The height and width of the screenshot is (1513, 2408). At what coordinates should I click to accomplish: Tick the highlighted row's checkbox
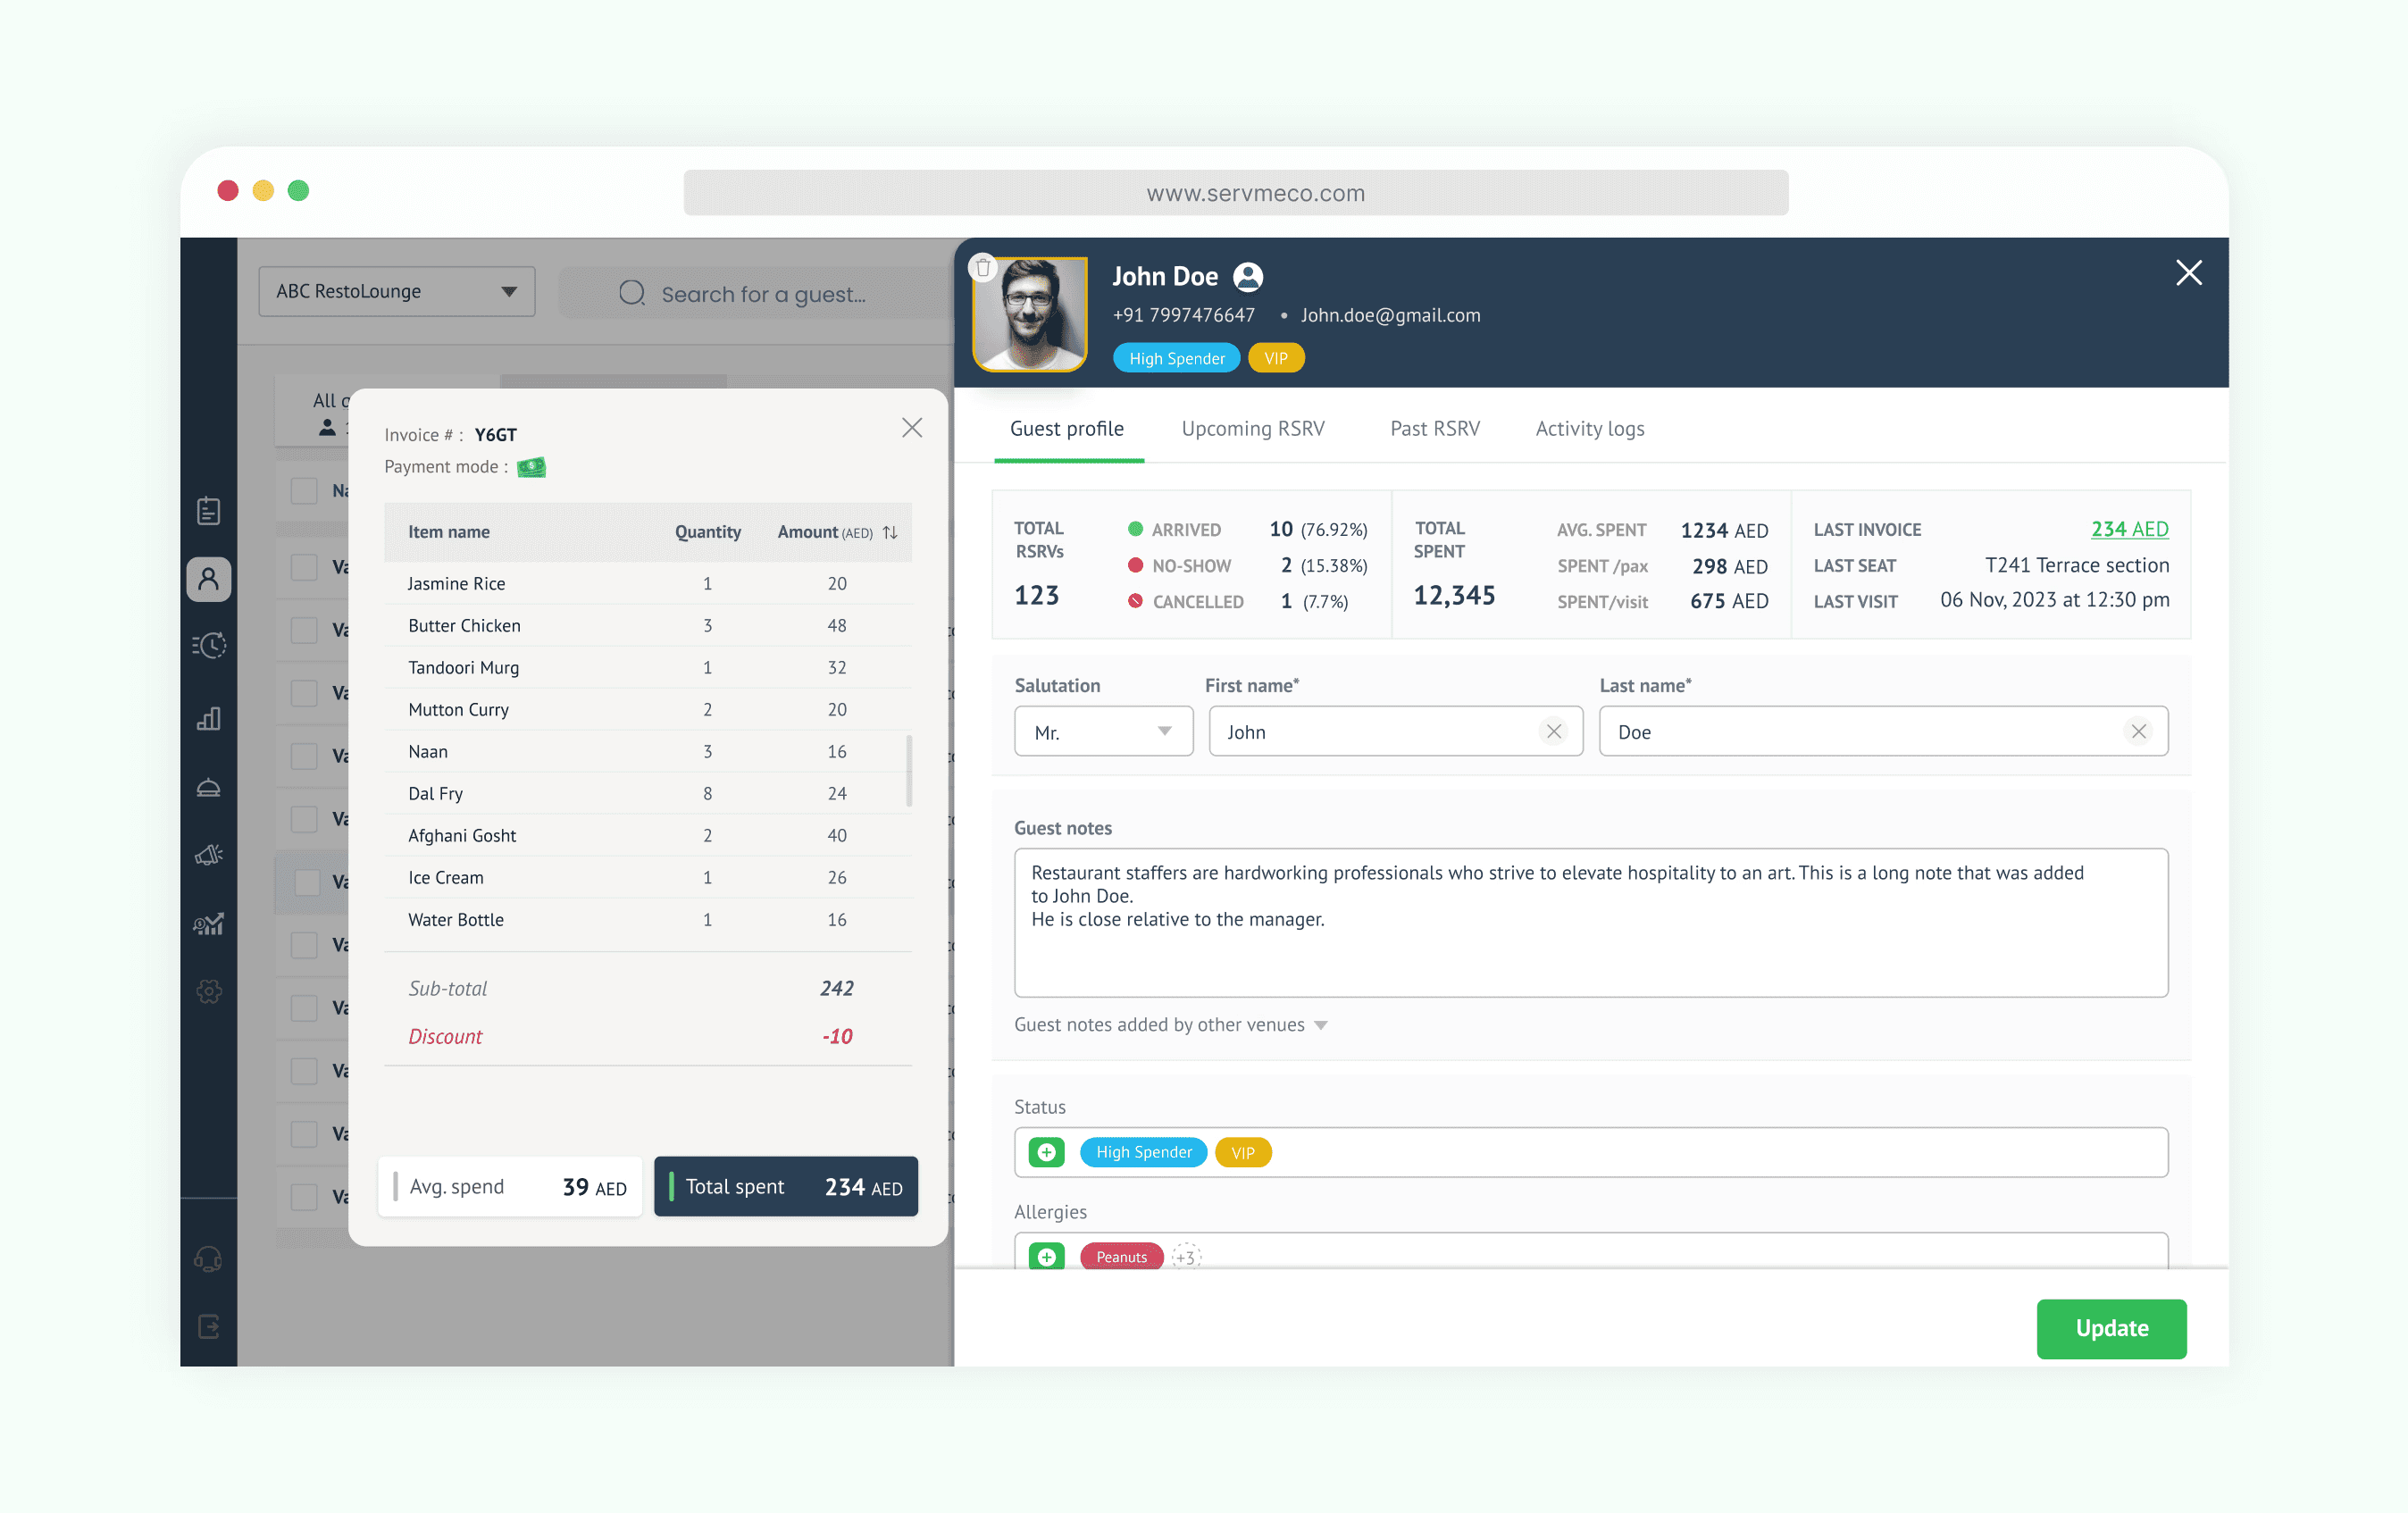[306, 882]
